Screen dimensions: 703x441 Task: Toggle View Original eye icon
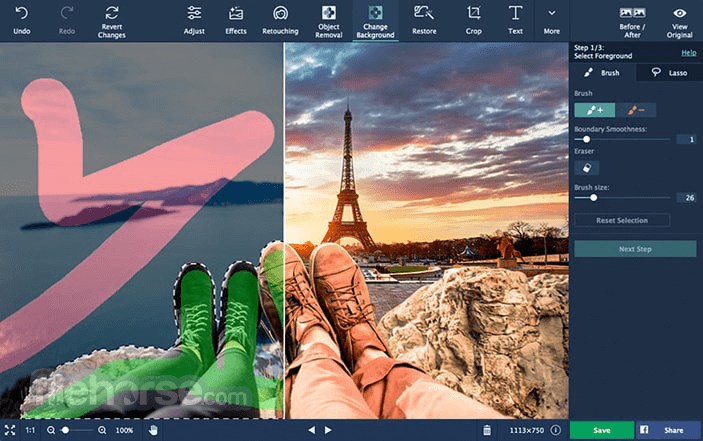point(679,22)
